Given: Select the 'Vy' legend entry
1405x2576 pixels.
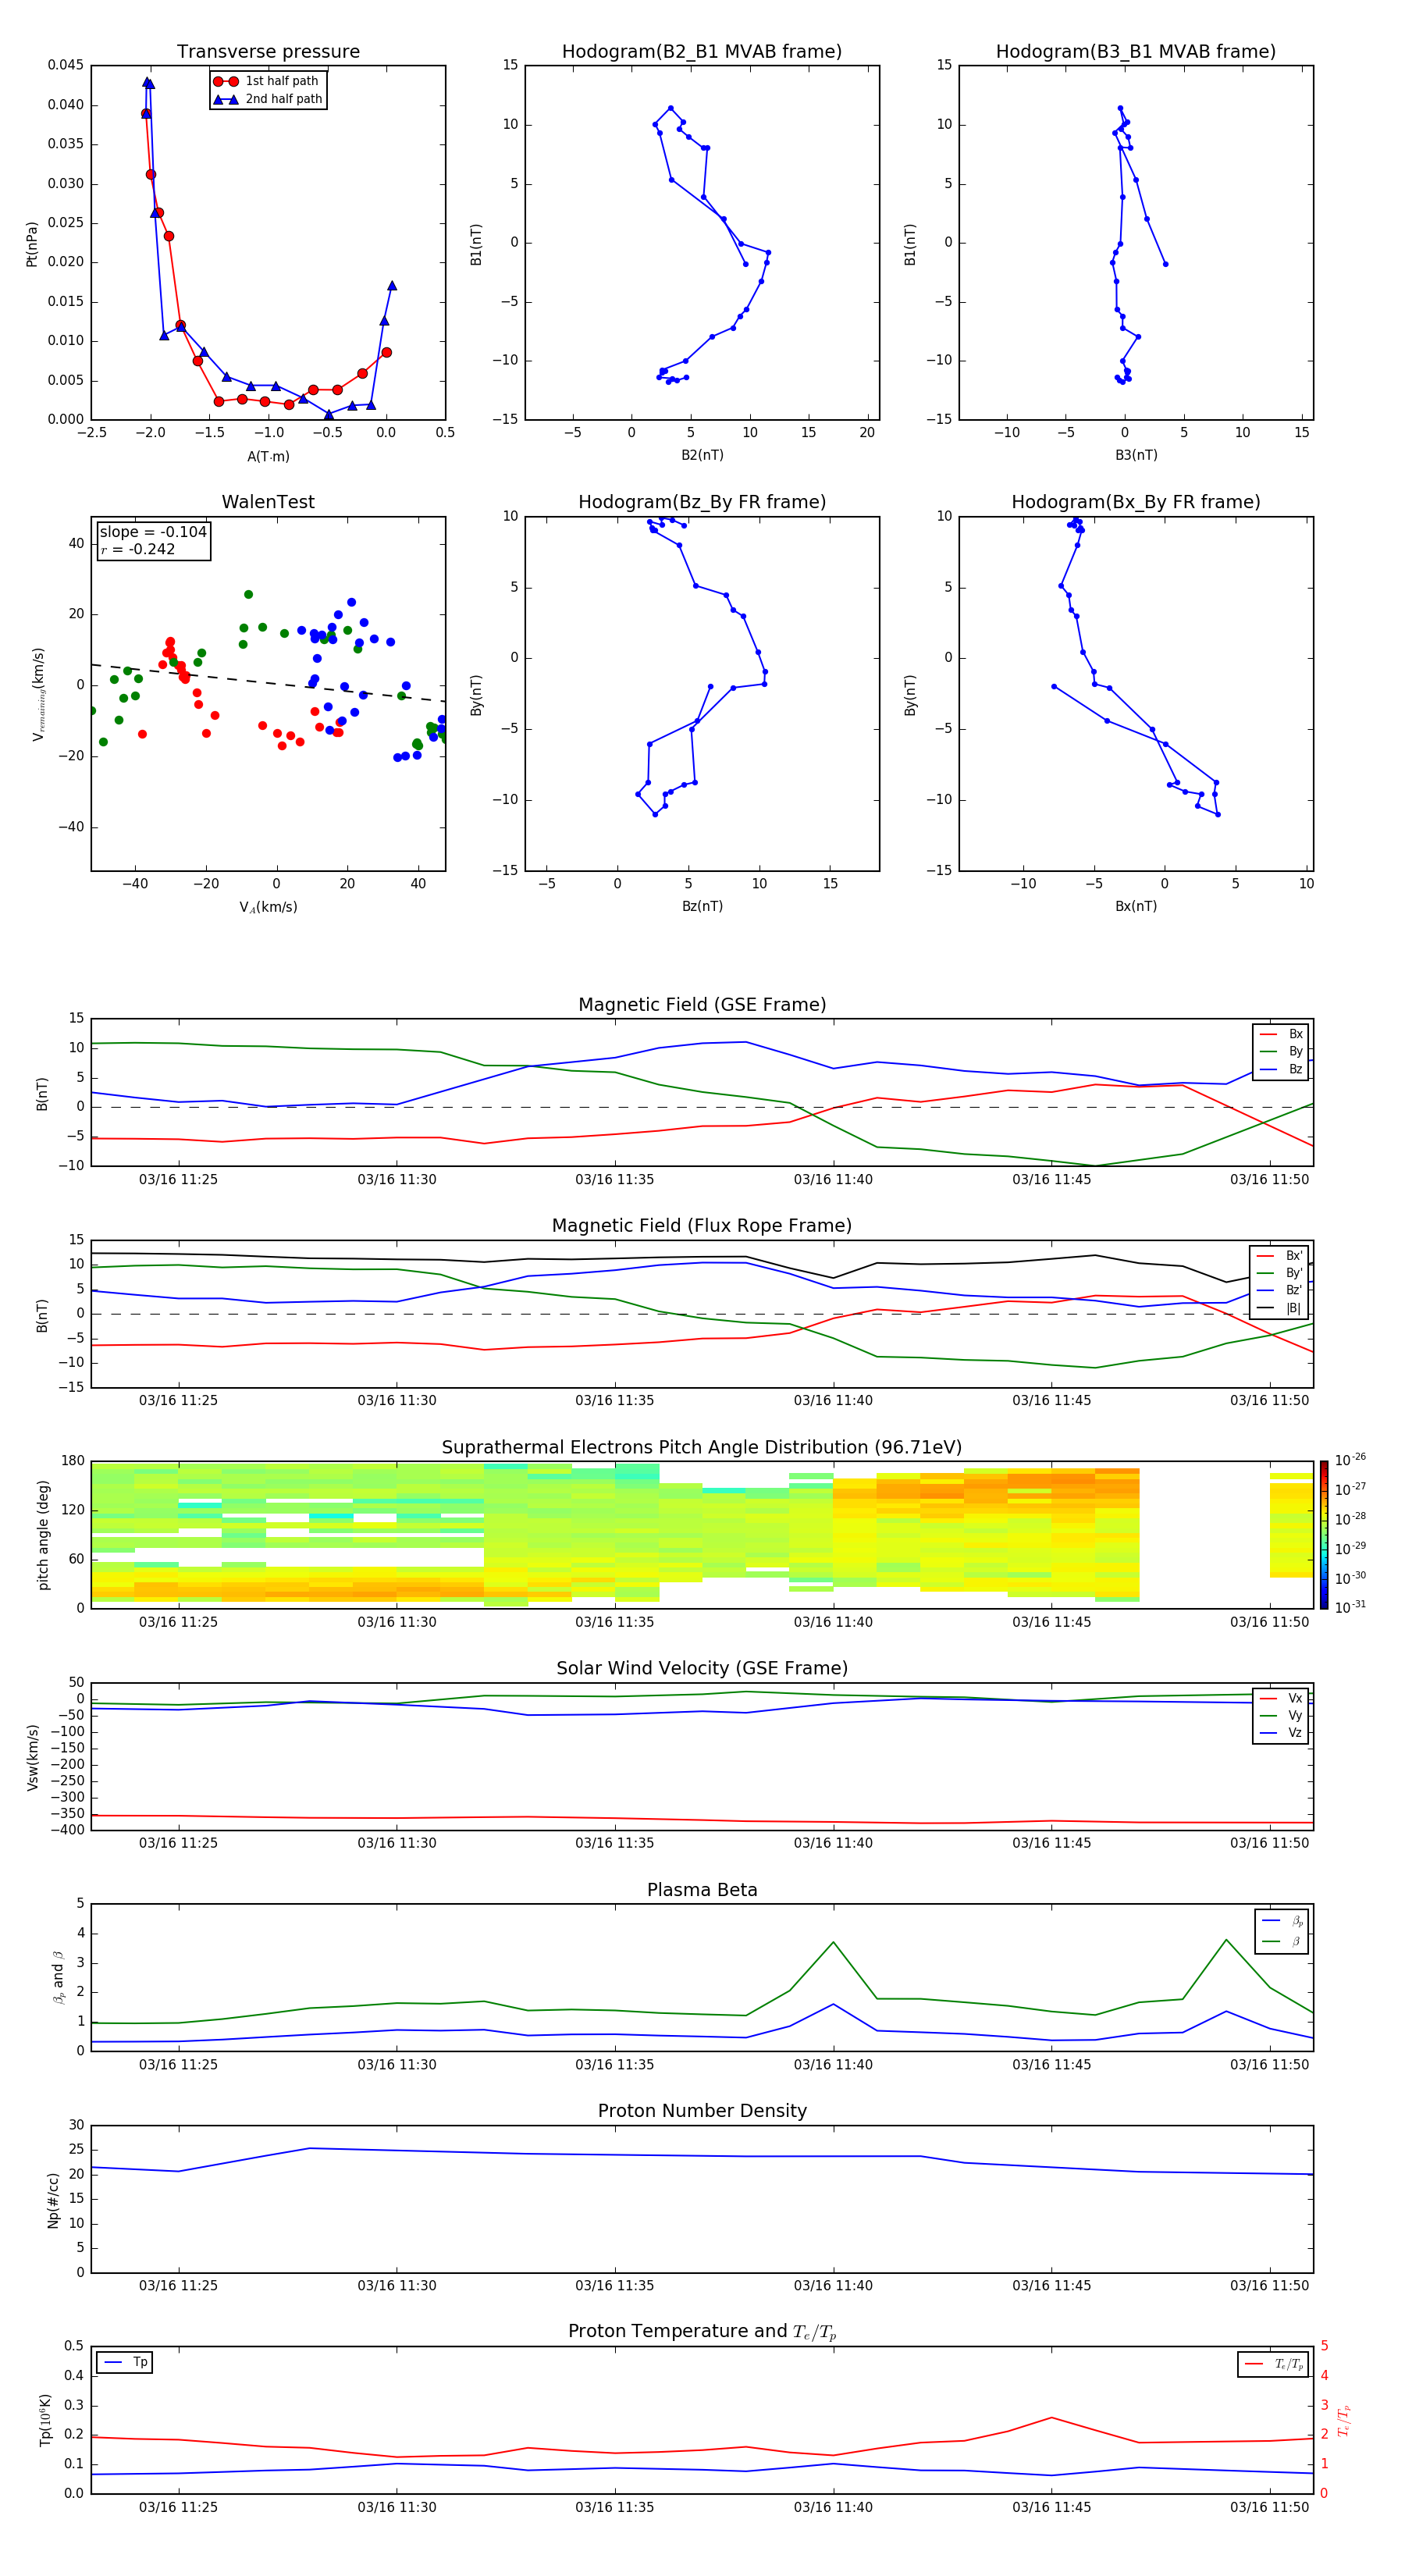Looking at the screenshot, I should point(1281,1716).
